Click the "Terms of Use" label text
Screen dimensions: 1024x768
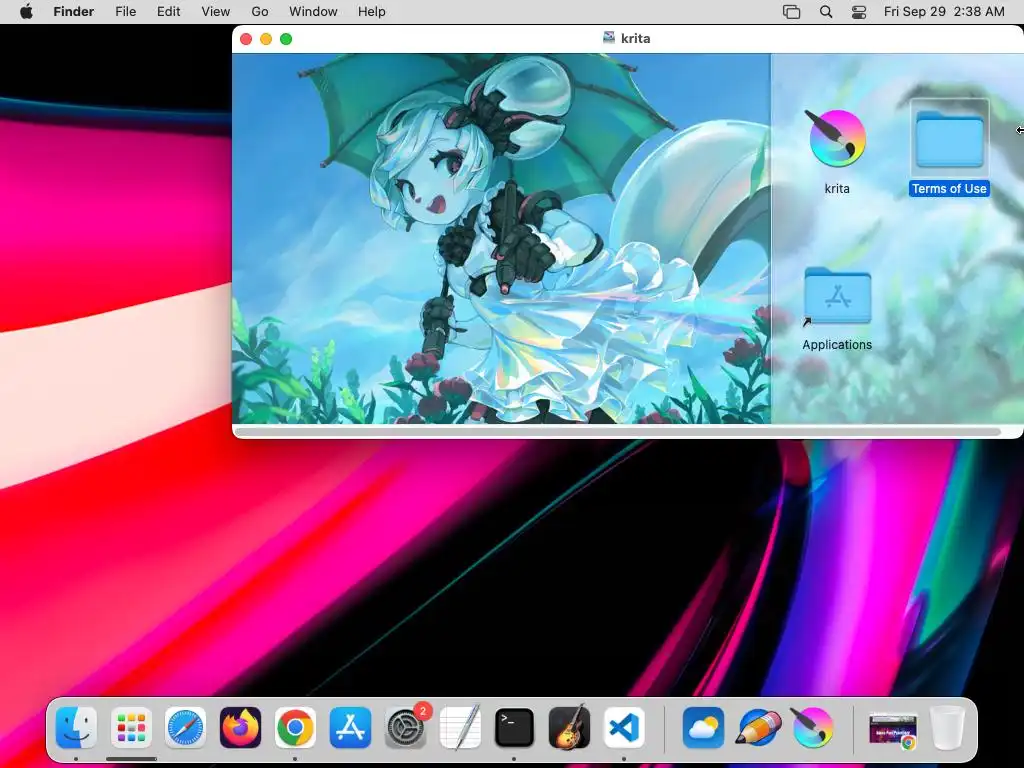tap(949, 189)
